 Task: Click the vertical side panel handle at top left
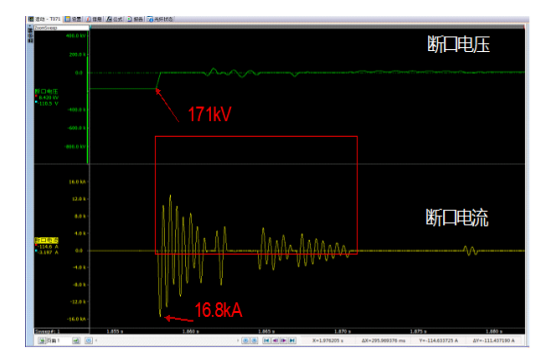[30, 34]
